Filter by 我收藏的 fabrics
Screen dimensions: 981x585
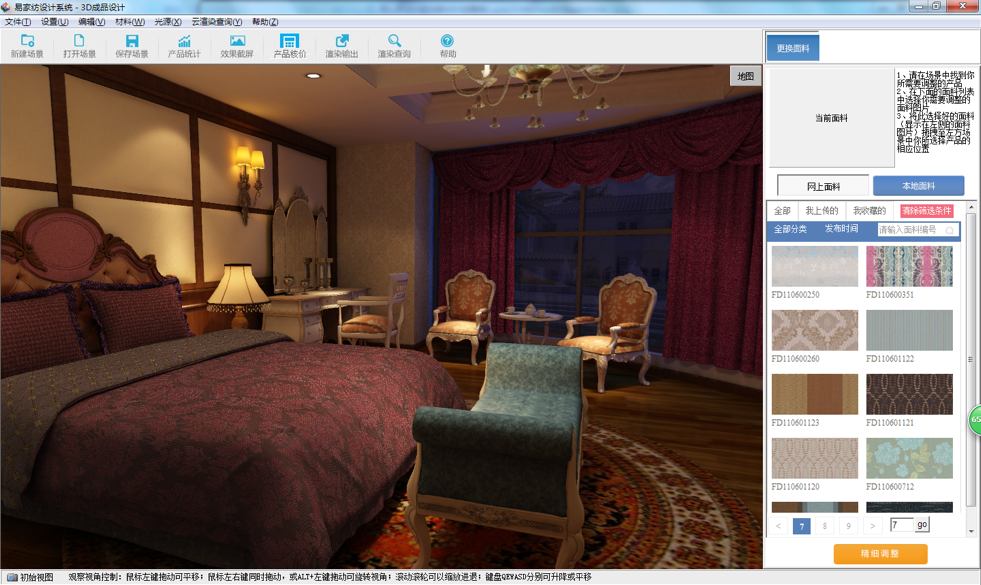870,211
